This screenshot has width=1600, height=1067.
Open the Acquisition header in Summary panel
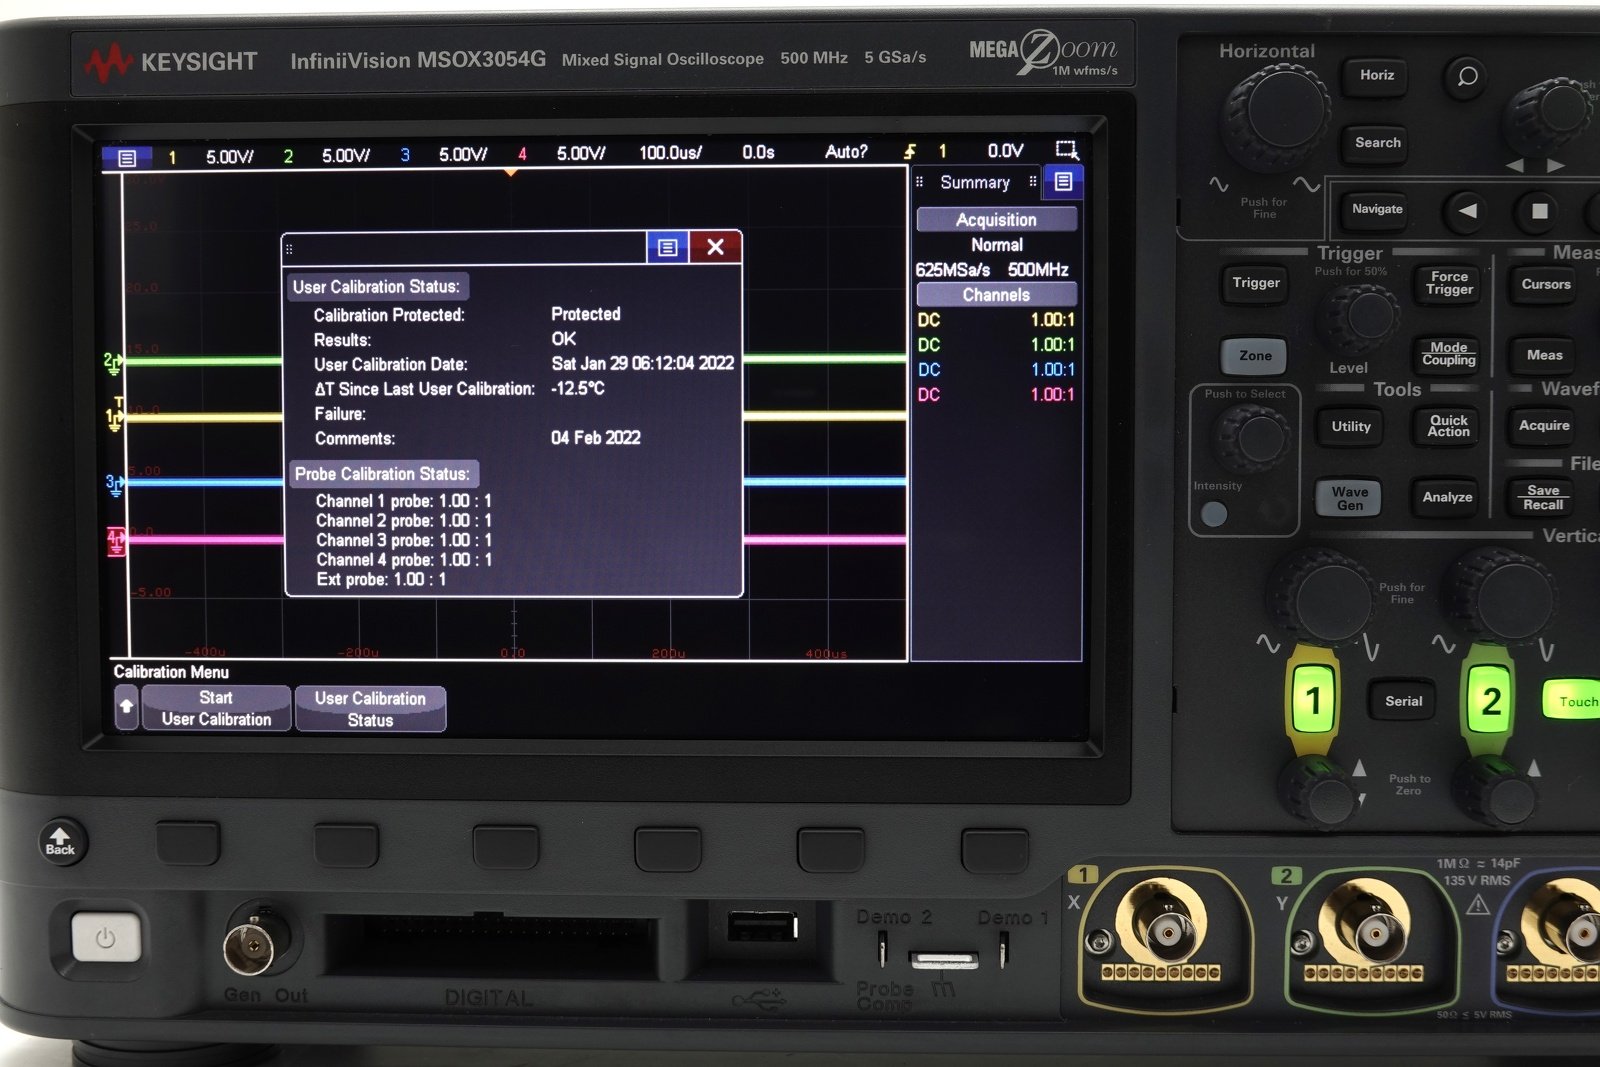click(996, 219)
